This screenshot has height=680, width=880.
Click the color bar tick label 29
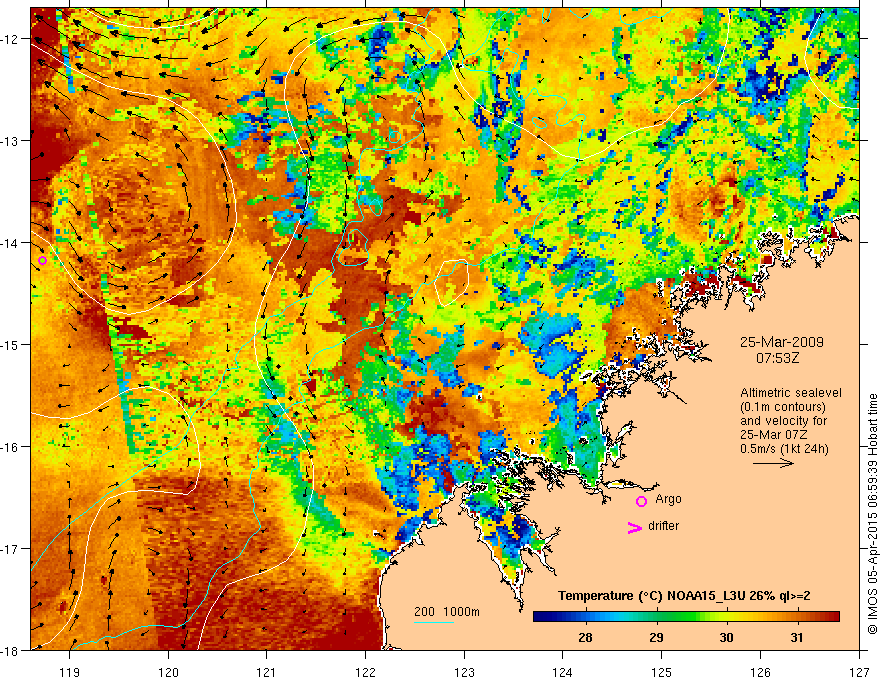coord(656,637)
